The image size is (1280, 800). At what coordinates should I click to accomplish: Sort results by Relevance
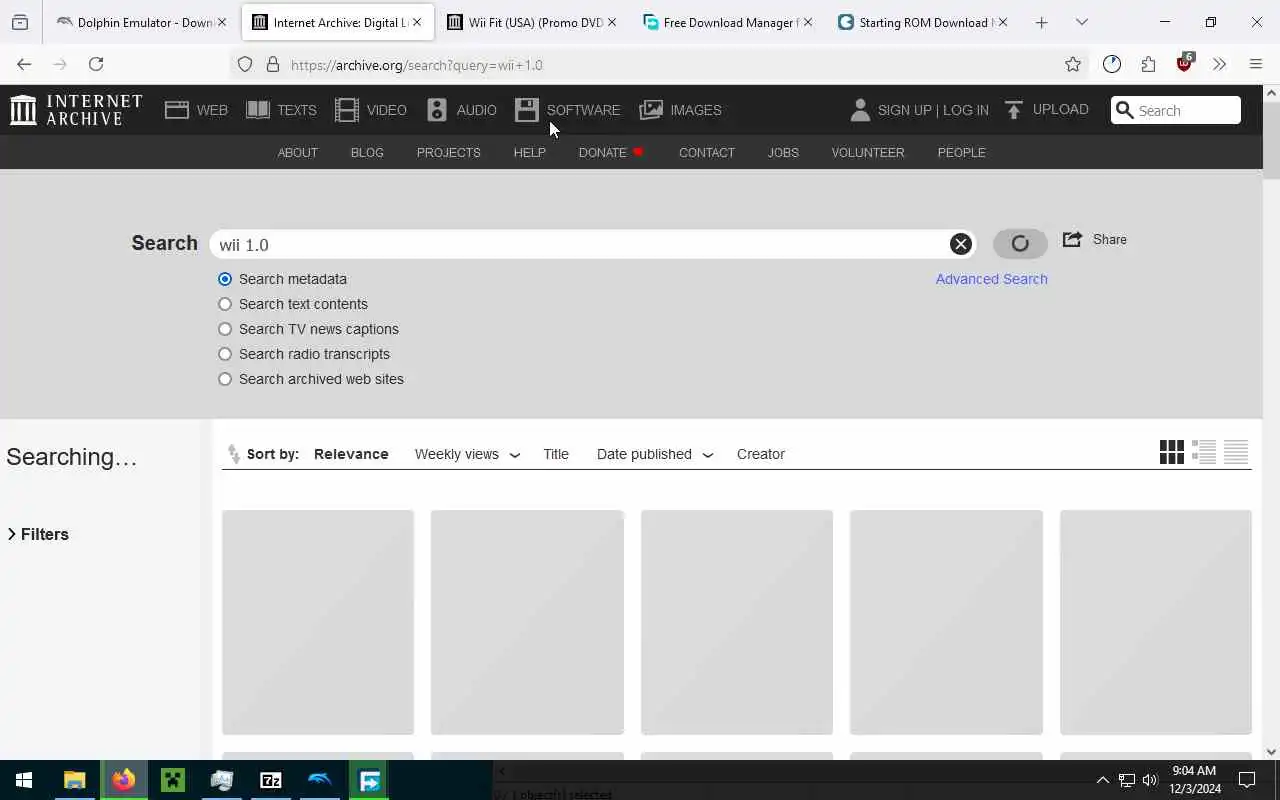(x=351, y=454)
